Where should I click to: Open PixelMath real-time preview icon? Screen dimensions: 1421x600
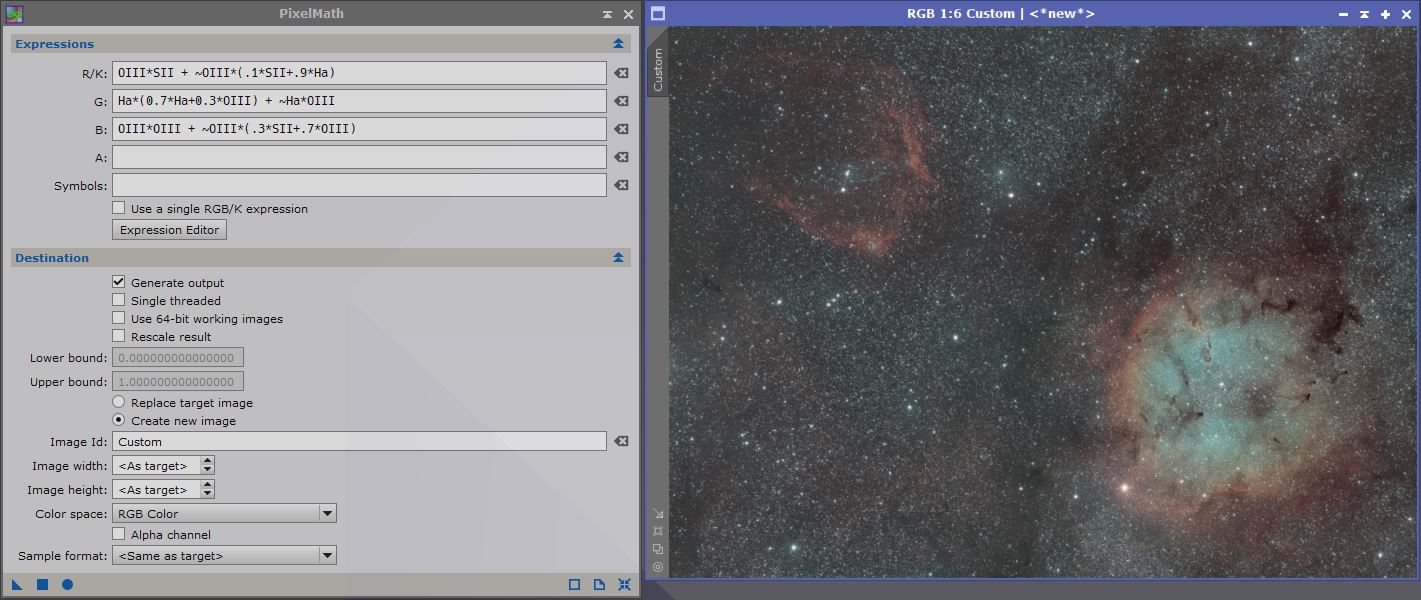click(573, 585)
